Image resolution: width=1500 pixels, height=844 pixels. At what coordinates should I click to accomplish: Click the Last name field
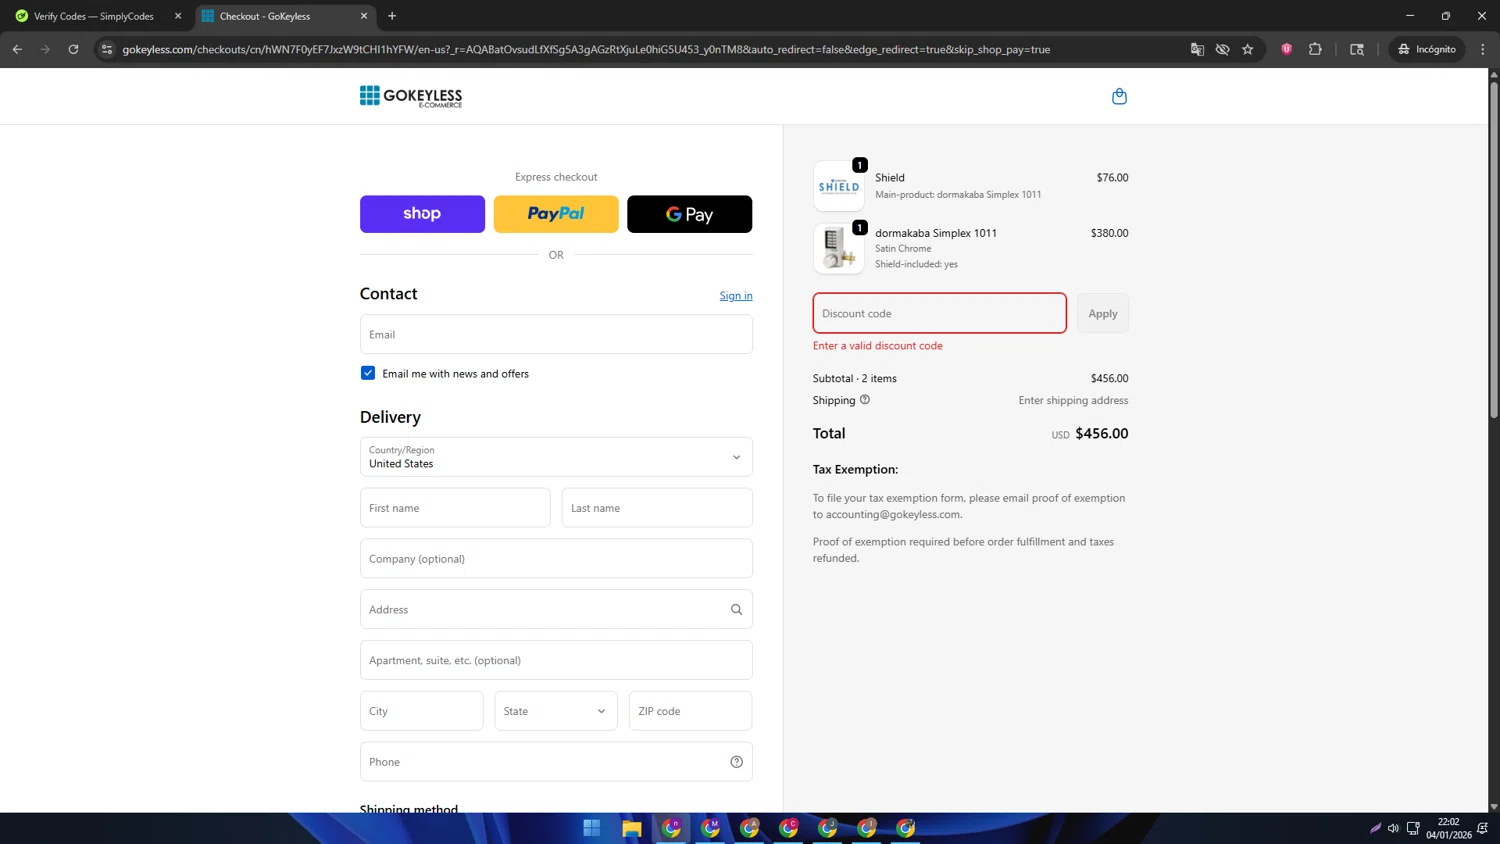[x=657, y=508]
